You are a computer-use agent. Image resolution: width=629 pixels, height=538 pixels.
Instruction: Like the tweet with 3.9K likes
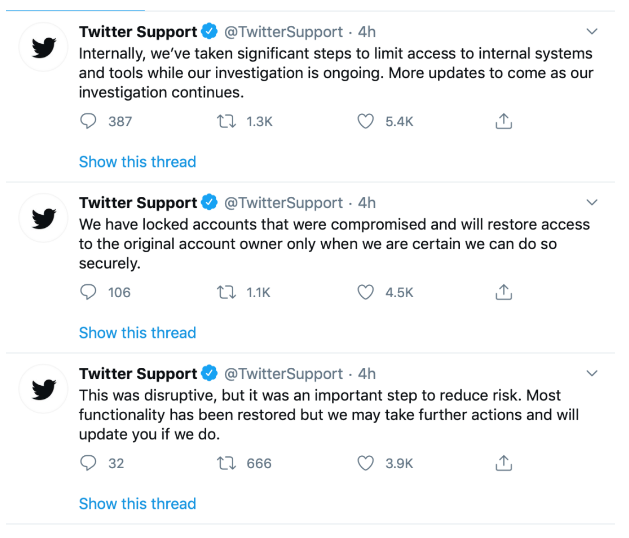pos(365,463)
